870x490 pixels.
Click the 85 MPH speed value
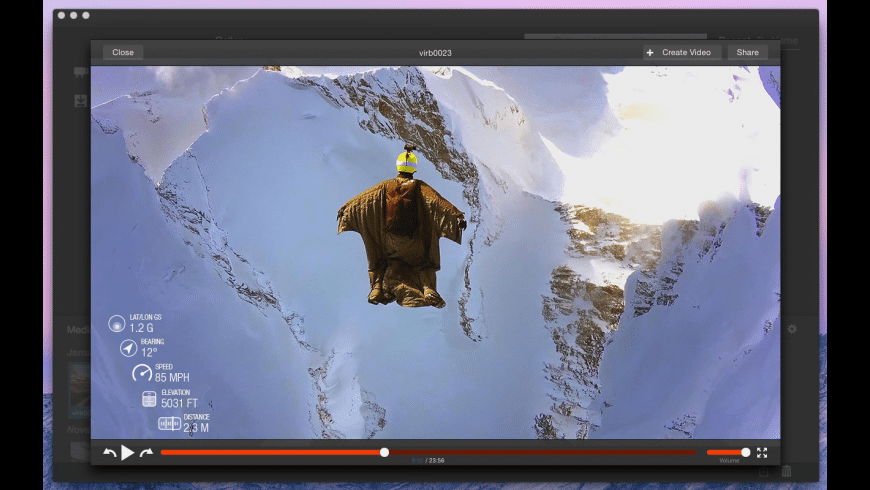coord(172,378)
